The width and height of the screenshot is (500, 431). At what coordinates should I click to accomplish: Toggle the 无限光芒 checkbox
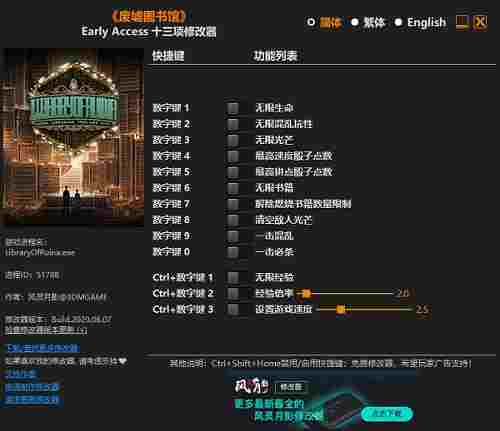(233, 140)
